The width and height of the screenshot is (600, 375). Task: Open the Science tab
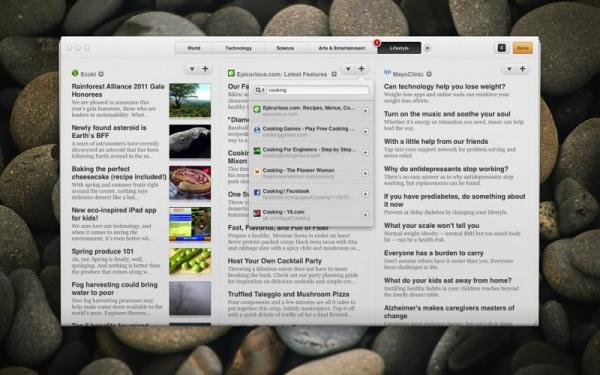click(x=285, y=48)
